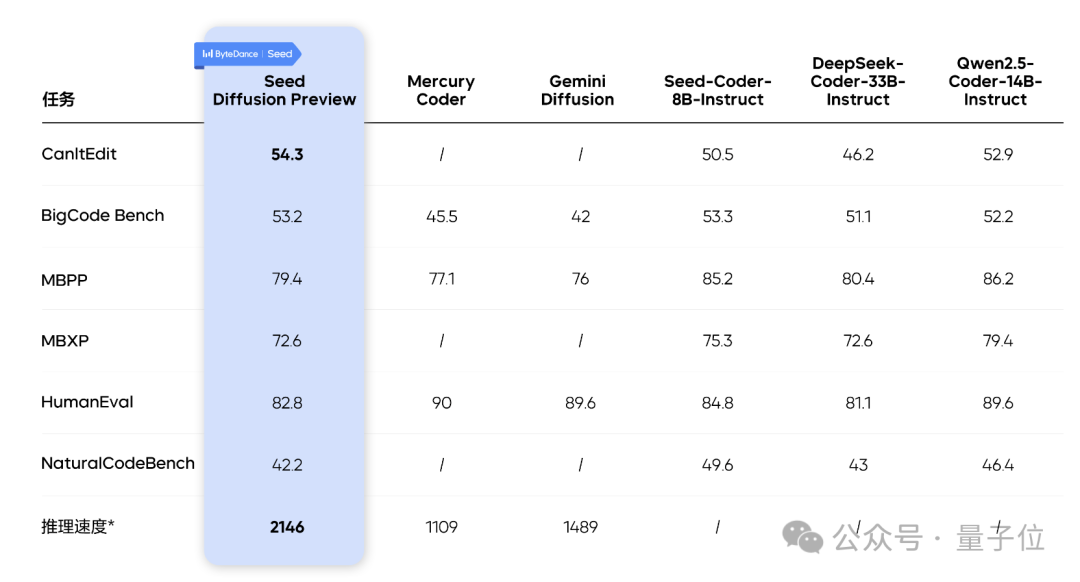1080x582 pixels.
Task: Click the 推理速度* row label
Action: click(x=78, y=527)
